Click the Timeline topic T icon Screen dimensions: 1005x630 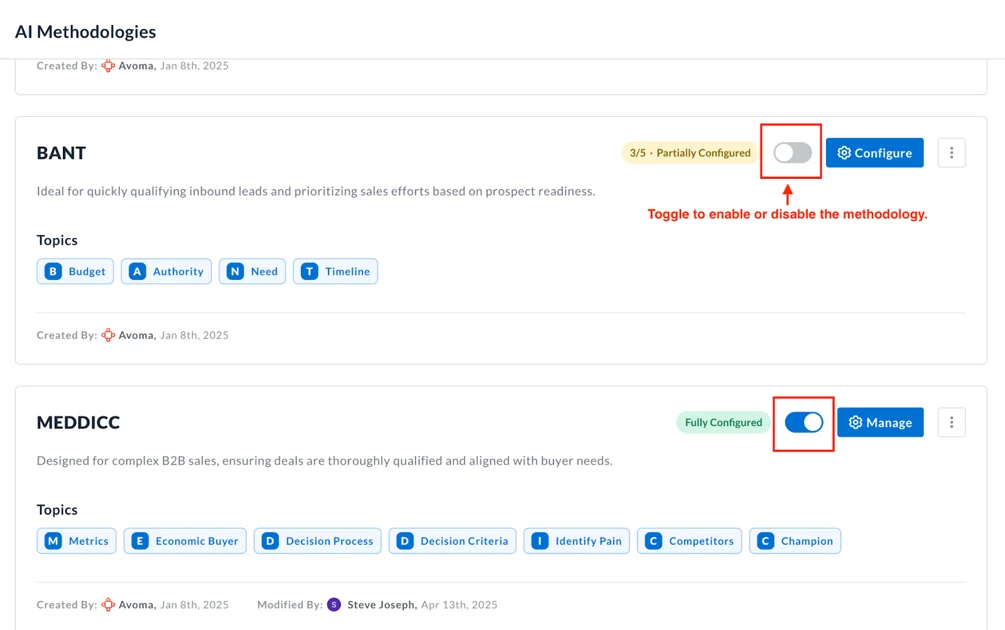coord(310,271)
